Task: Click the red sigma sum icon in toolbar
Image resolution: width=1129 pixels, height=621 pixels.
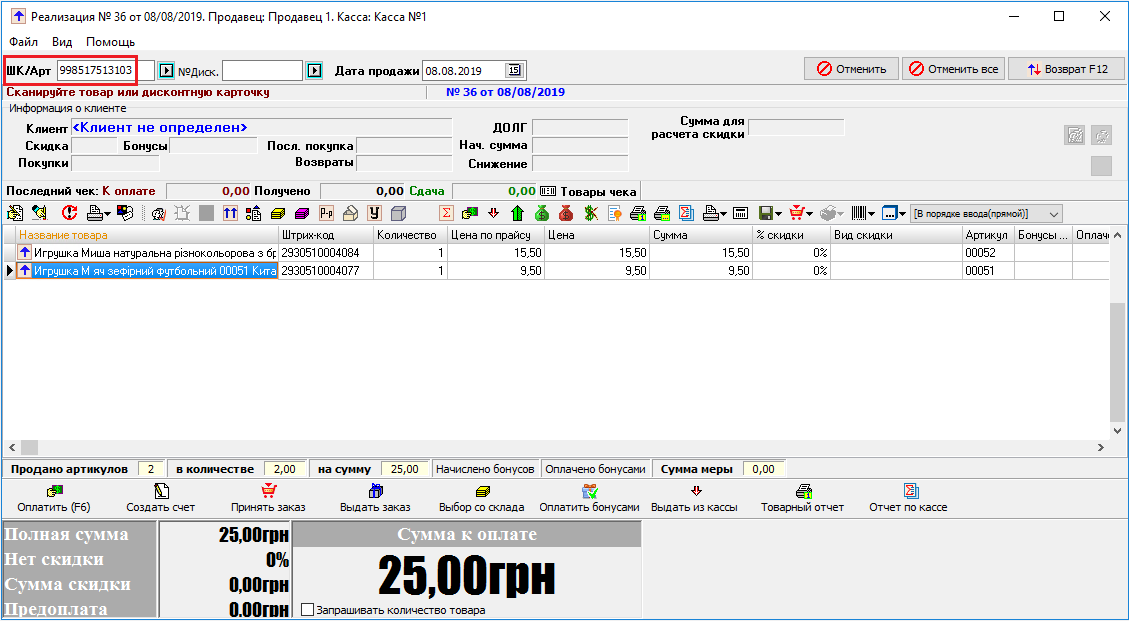Action: [x=446, y=213]
